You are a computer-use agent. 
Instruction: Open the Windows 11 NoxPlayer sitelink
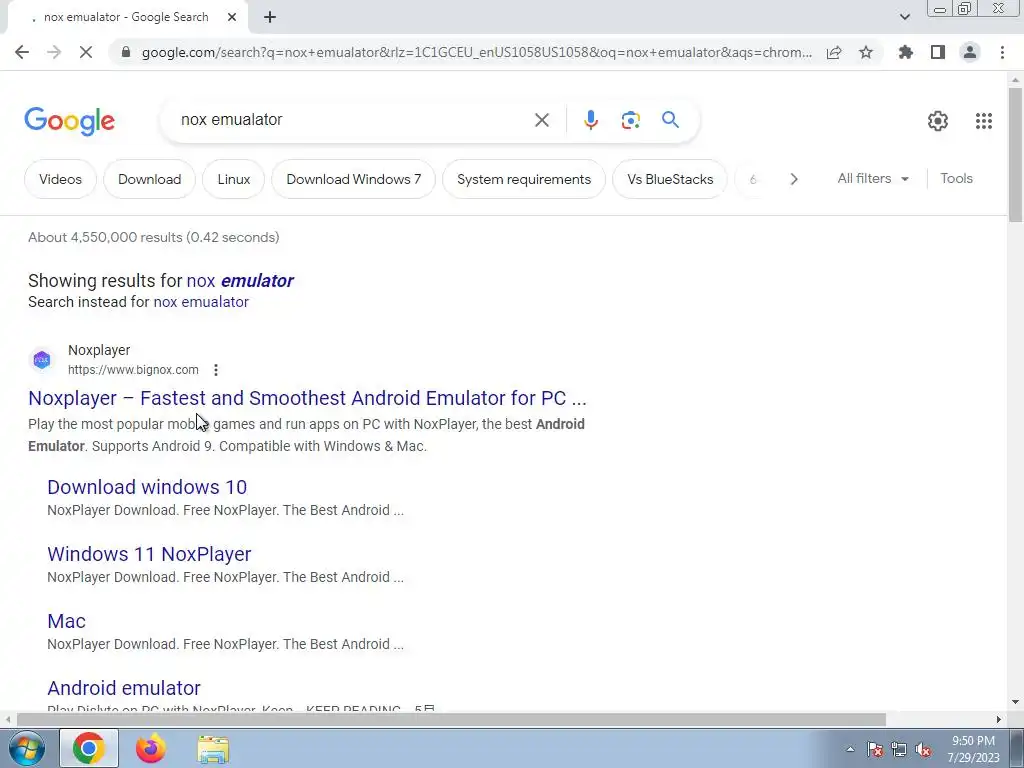(x=149, y=554)
